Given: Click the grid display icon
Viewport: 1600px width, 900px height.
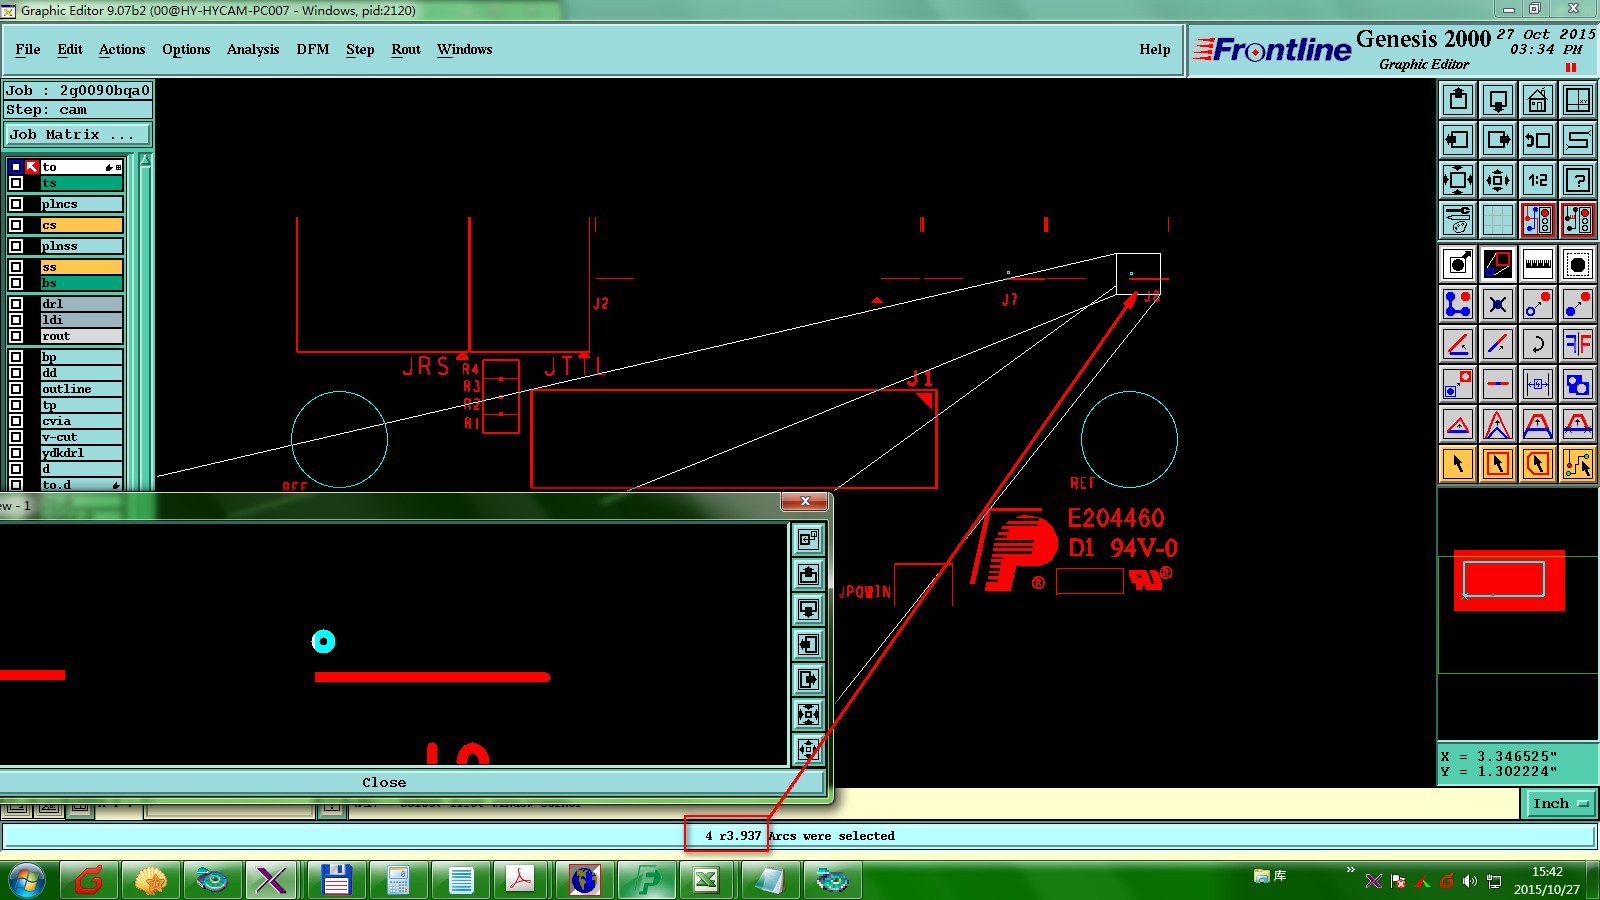Looking at the screenshot, I should pyautogui.click(x=1498, y=220).
